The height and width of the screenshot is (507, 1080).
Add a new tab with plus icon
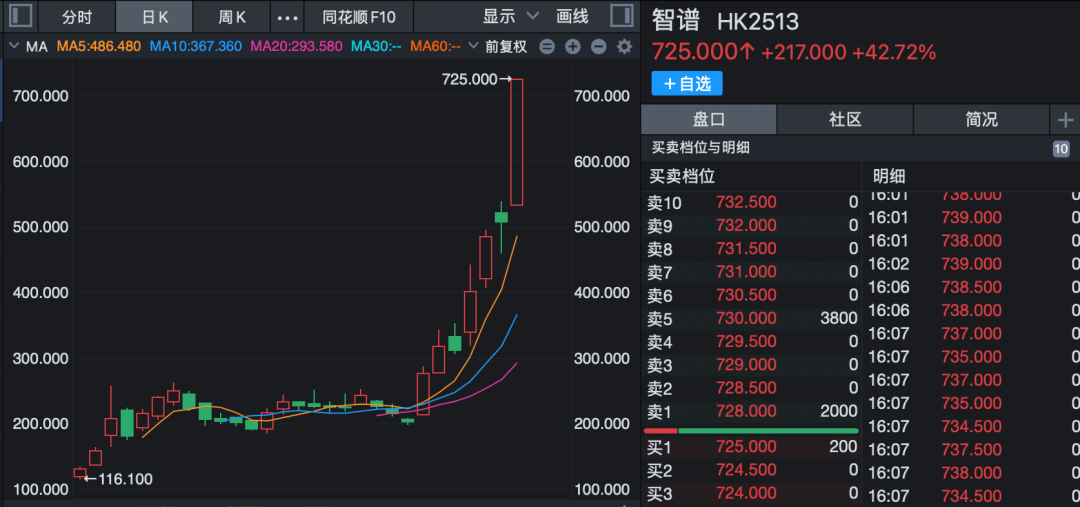(1065, 119)
